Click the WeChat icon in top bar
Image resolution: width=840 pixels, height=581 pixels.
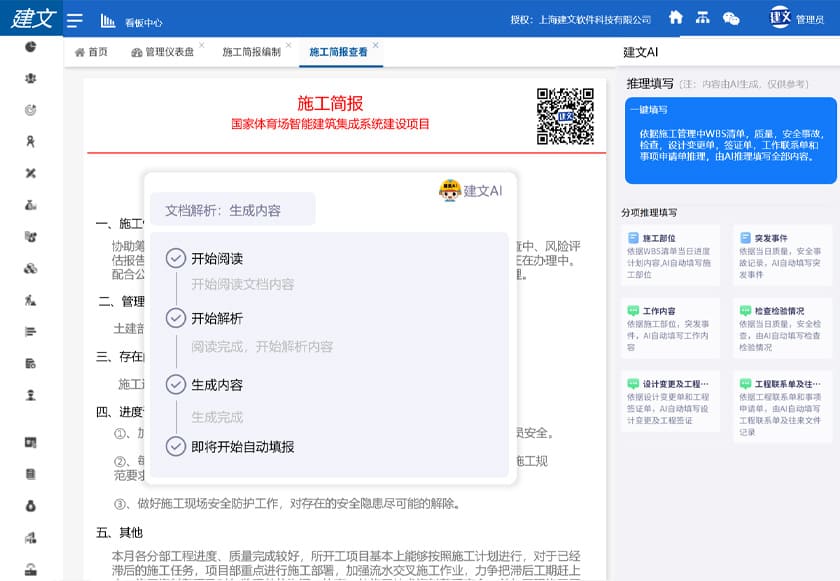click(x=731, y=18)
